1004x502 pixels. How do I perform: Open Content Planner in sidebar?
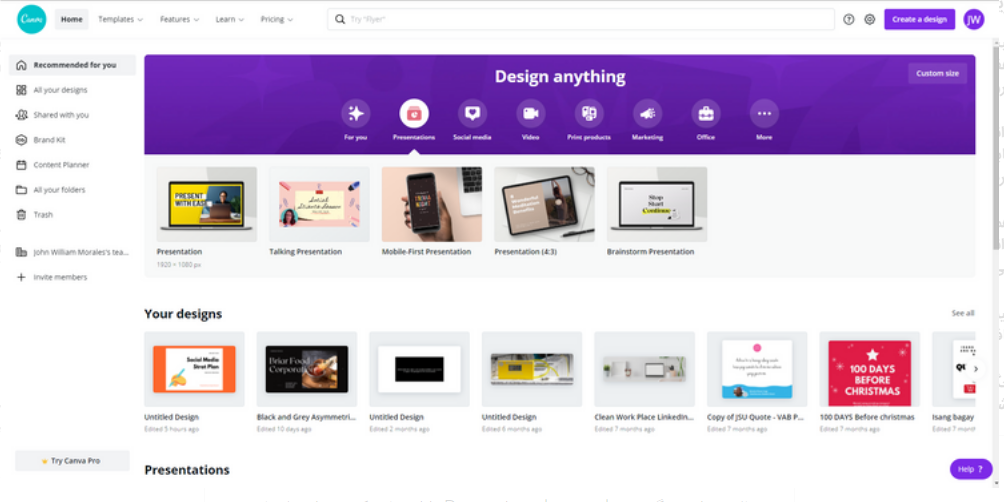pyautogui.click(x=72, y=165)
